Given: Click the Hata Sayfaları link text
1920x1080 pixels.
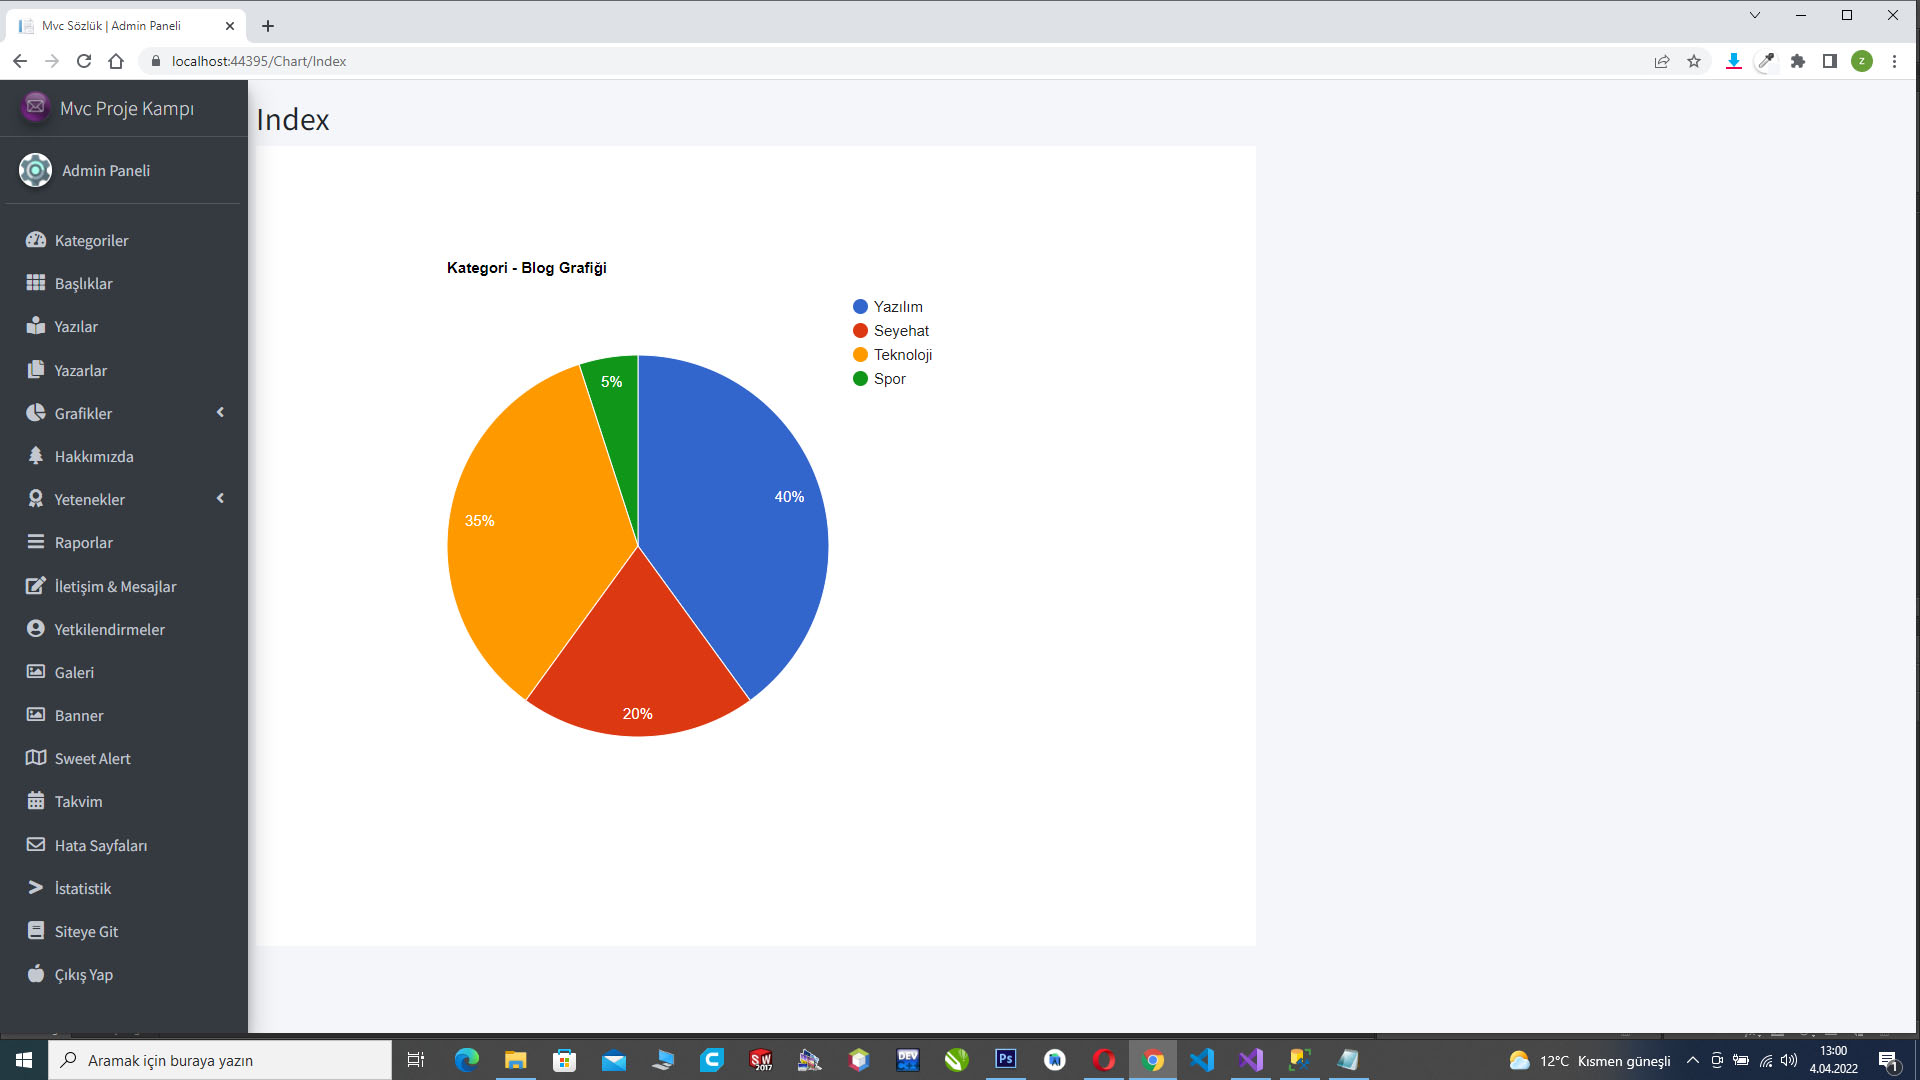Looking at the screenshot, I should click(101, 845).
